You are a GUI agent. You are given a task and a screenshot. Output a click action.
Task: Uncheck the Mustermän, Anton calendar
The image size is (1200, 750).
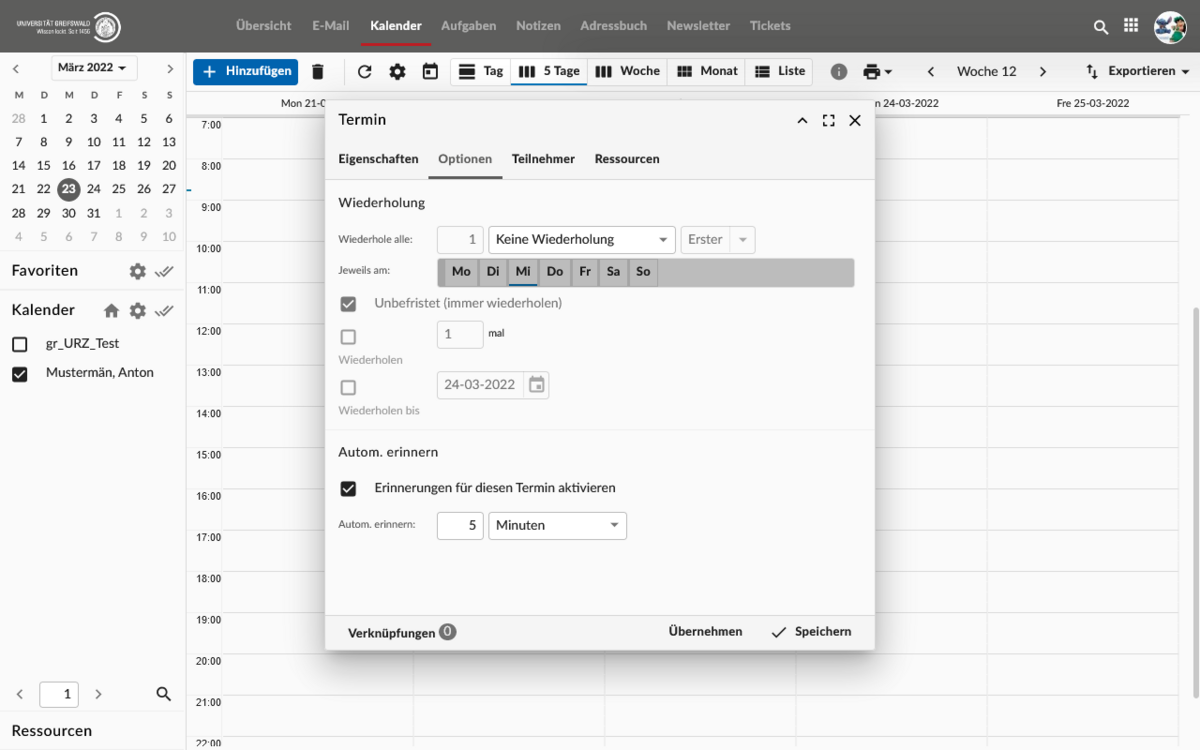20,374
